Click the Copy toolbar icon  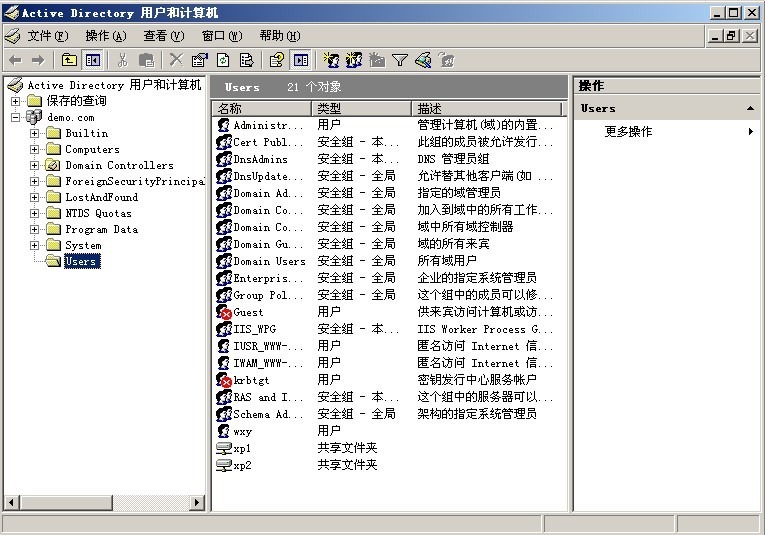point(146,60)
